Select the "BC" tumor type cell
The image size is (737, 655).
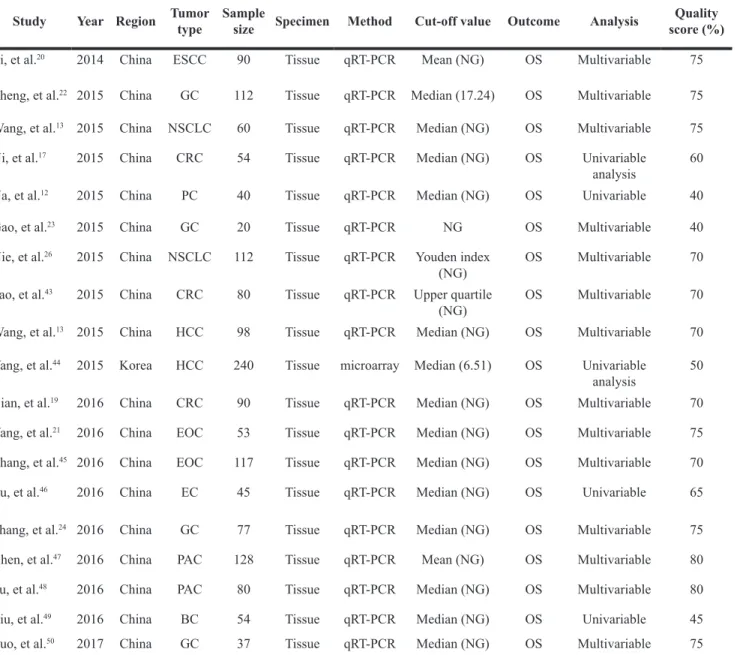189,619
